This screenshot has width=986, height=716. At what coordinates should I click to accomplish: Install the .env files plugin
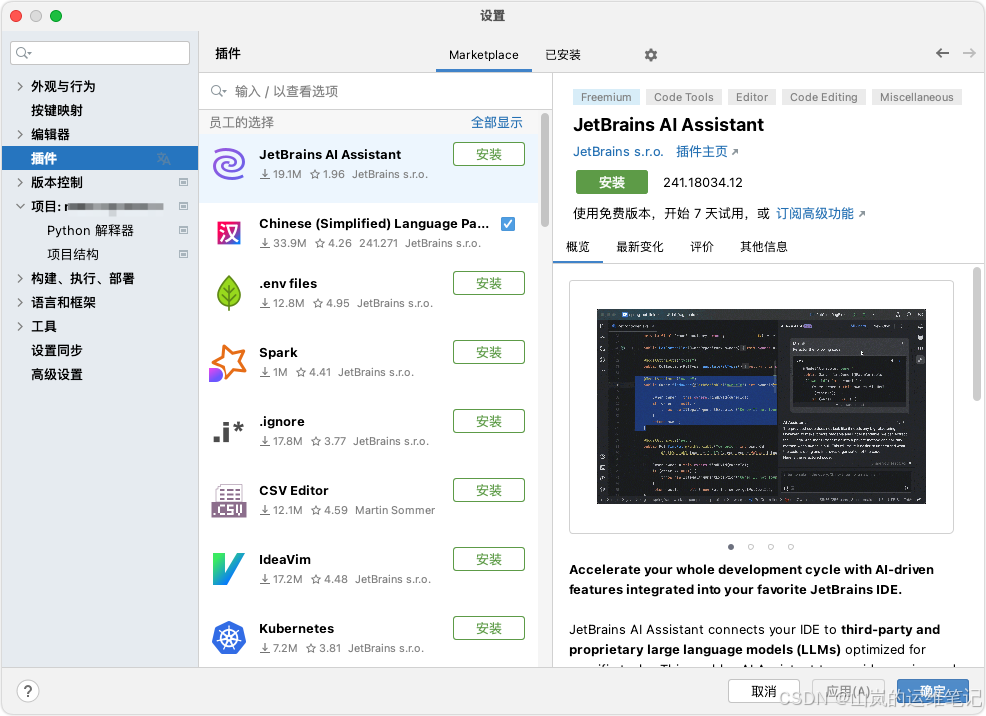[489, 283]
